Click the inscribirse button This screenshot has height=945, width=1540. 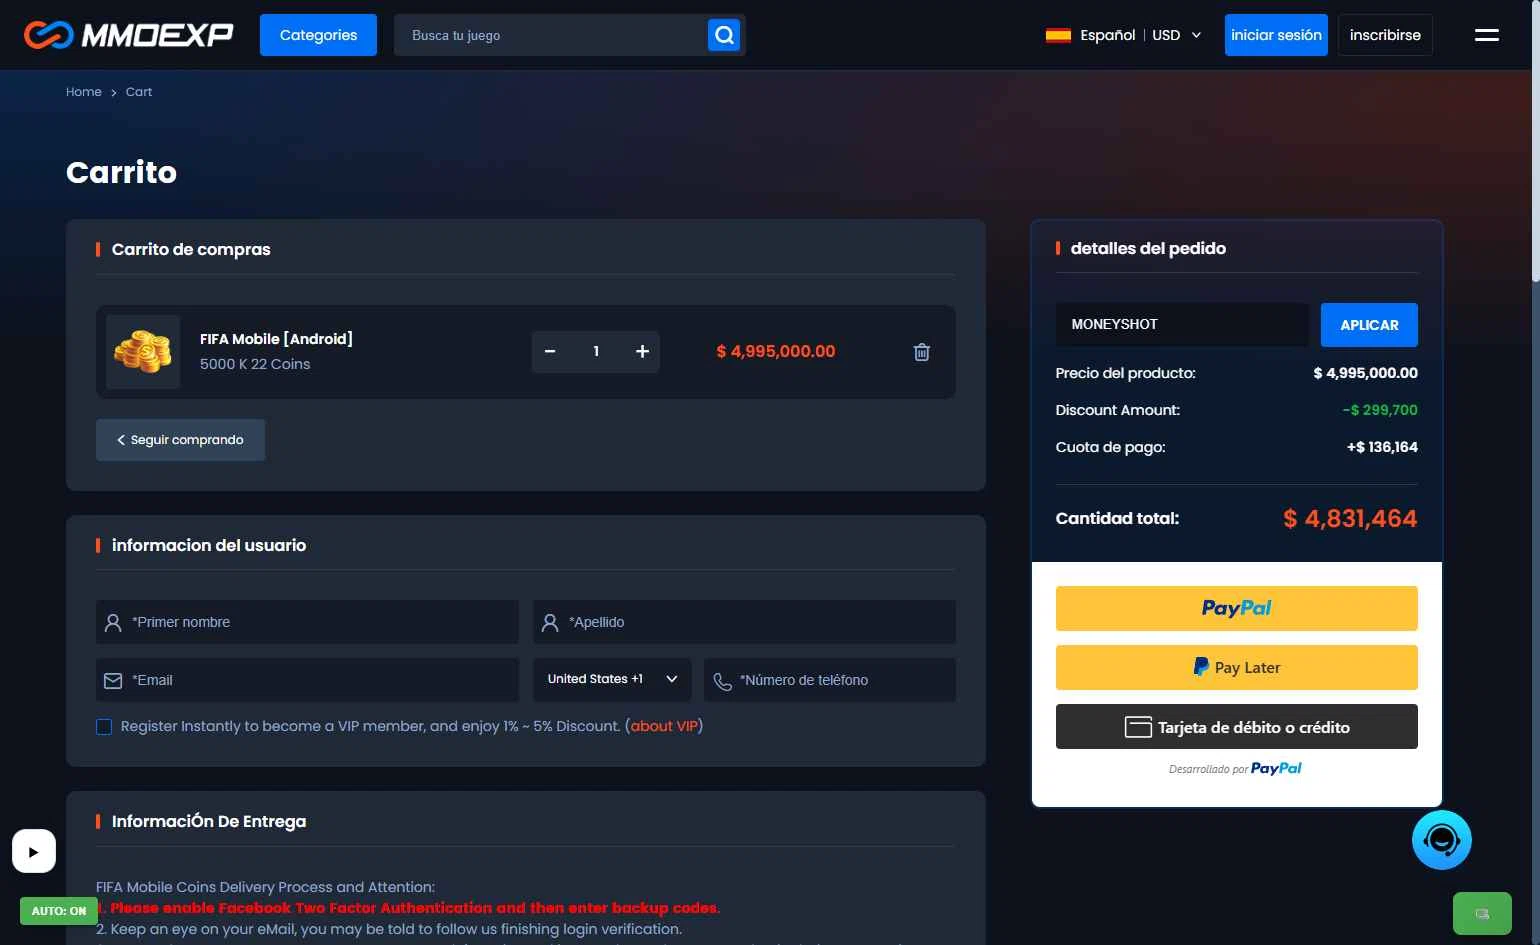click(1385, 35)
